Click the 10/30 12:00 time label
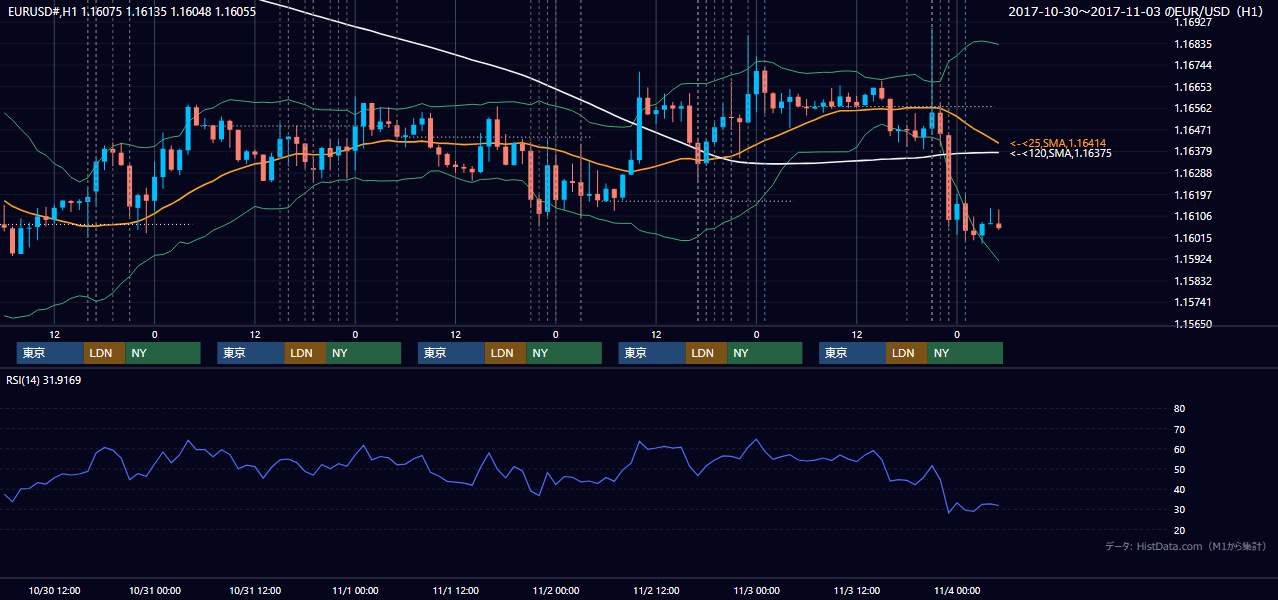 click(x=54, y=590)
